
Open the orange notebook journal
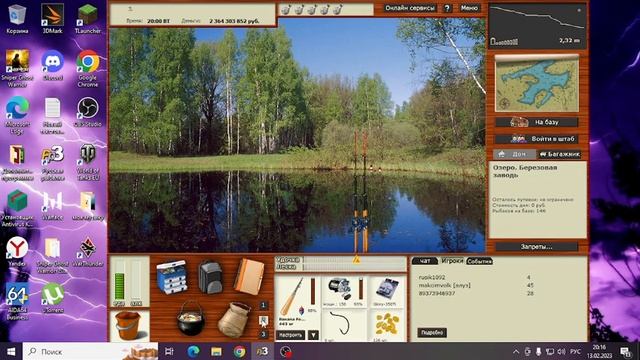(x=249, y=277)
